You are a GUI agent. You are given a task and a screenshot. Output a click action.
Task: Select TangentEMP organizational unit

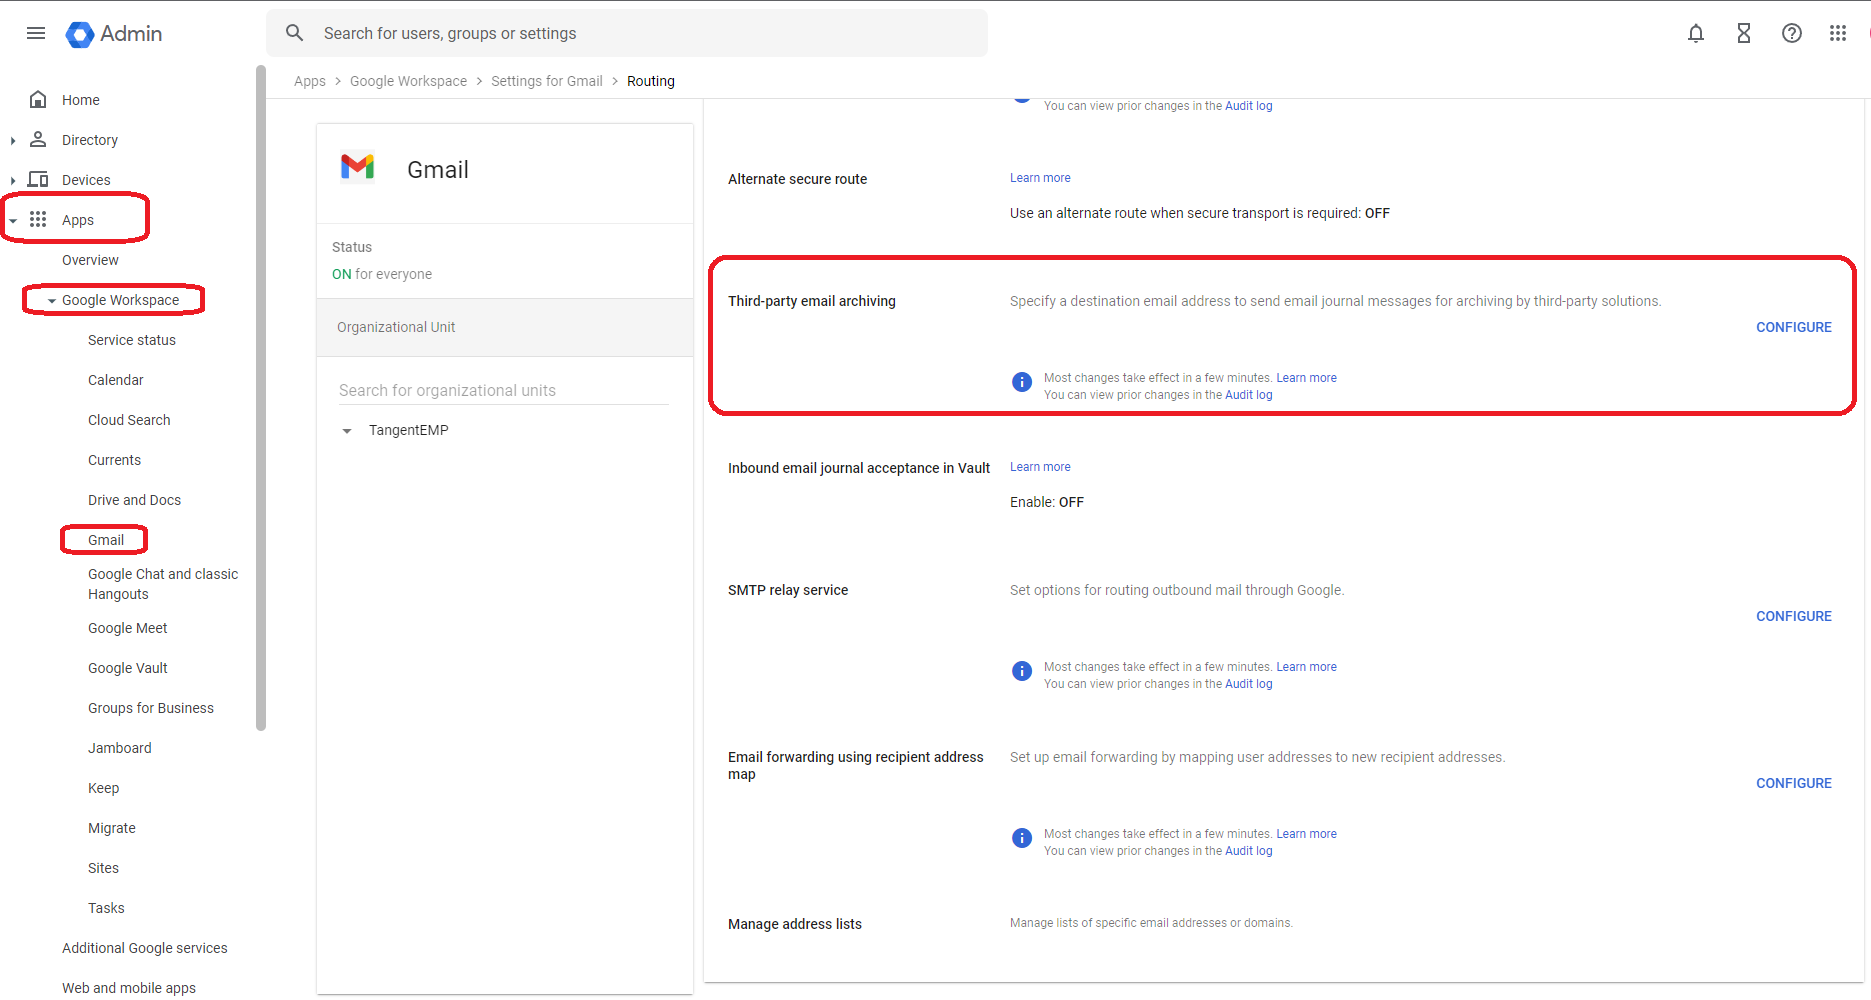(409, 430)
